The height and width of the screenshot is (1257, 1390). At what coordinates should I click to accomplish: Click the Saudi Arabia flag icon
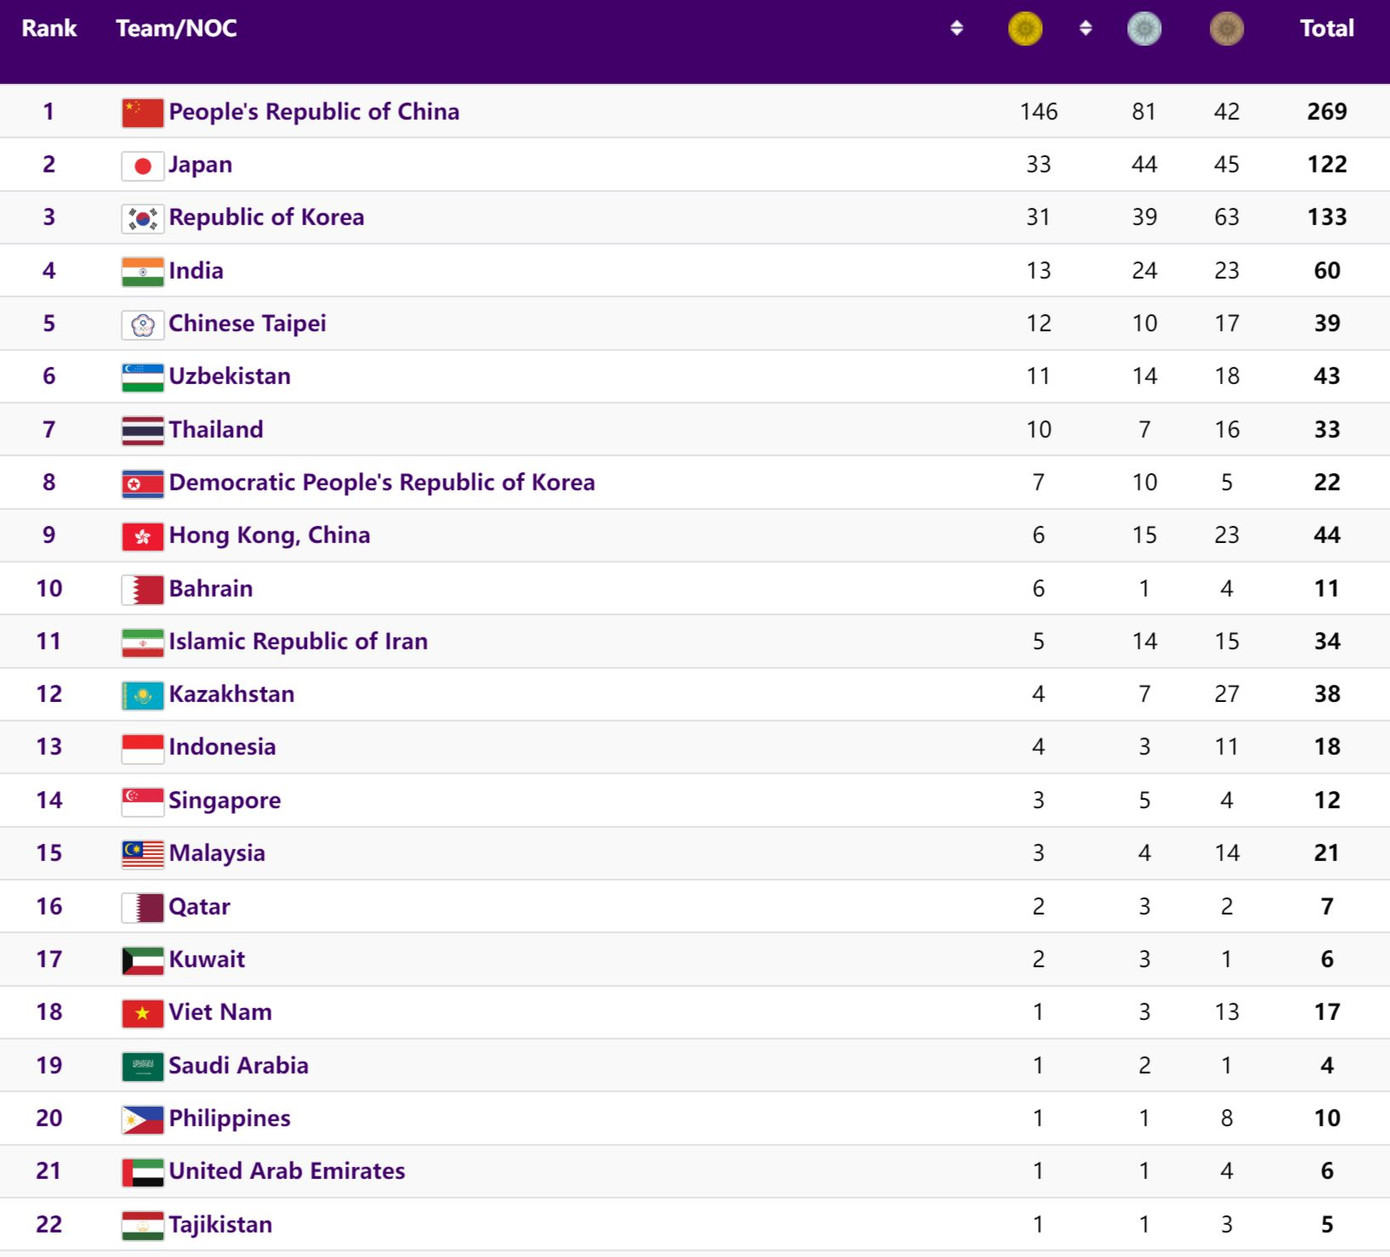click(x=142, y=1066)
